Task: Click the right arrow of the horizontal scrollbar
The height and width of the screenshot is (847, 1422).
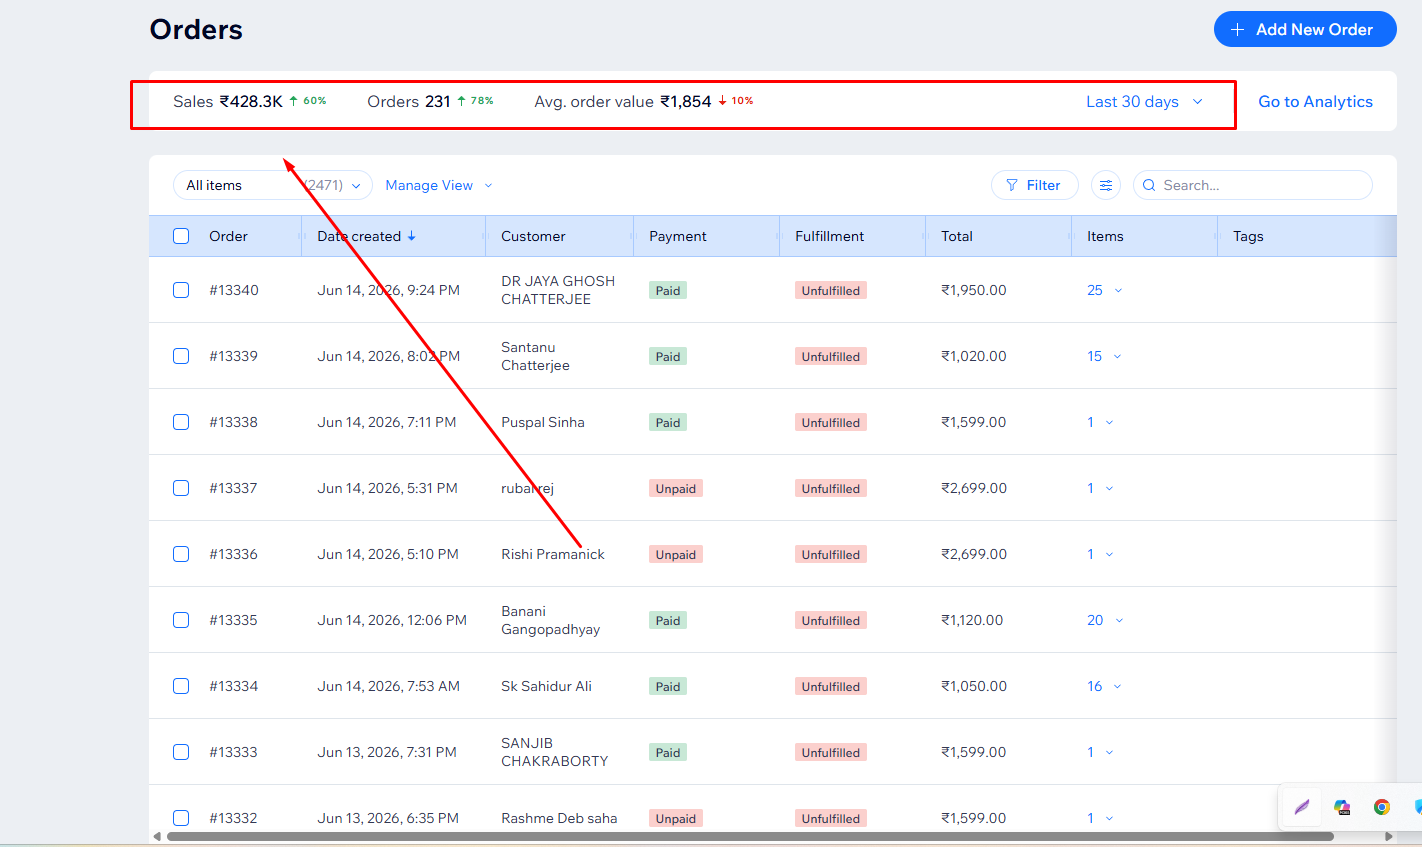Action: 1390,836
